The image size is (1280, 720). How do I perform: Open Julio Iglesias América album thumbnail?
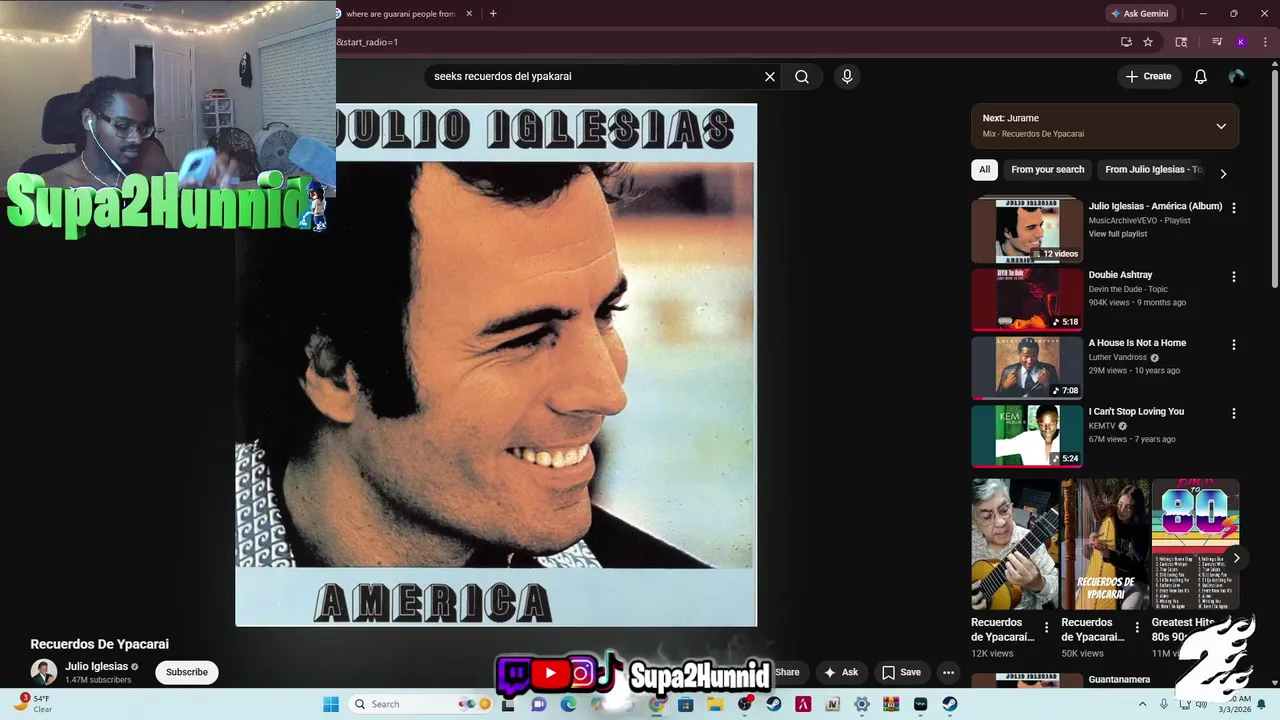click(x=1027, y=231)
